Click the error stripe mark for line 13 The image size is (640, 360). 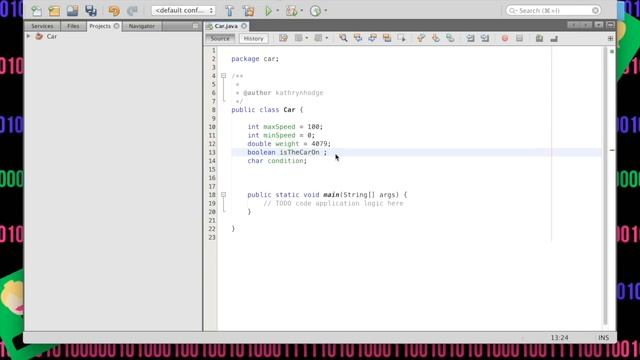(x=612, y=150)
